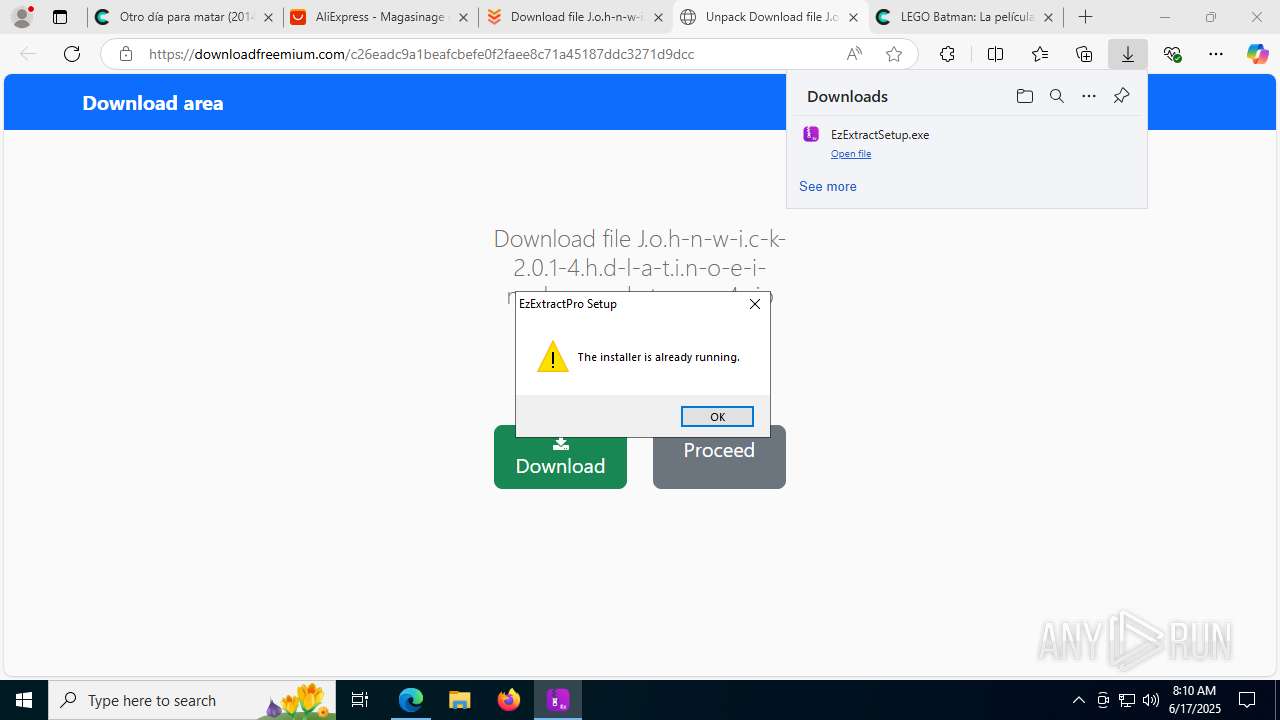1280x720 pixels.
Task: Click the browser Back arrow
Action: 28,54
